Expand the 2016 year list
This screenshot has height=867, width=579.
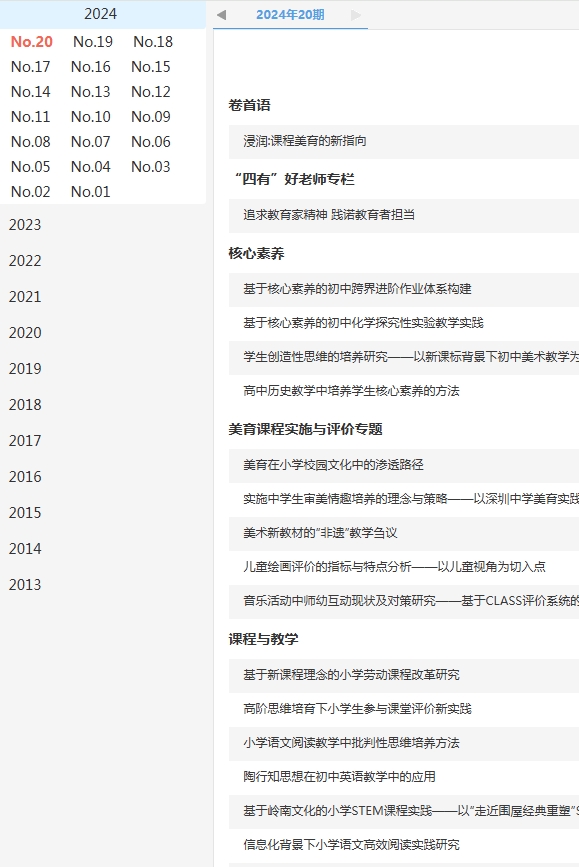pos(25,477)
